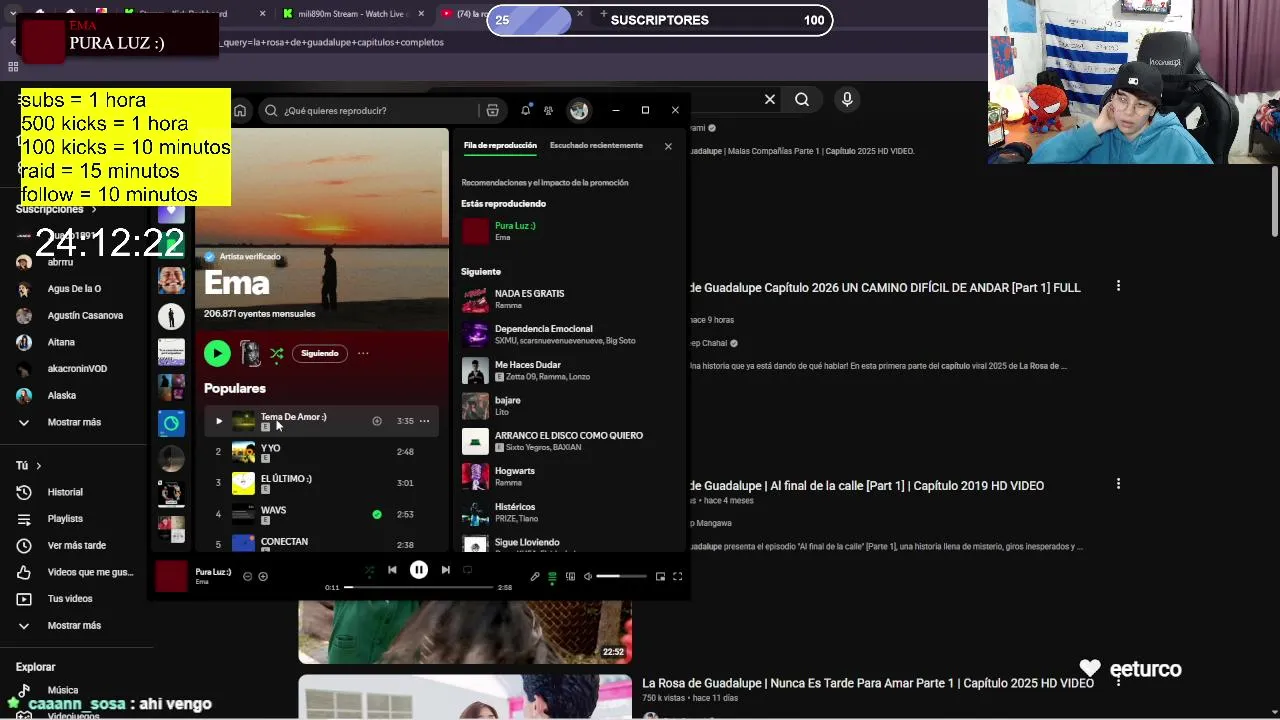Expand Suscripciones section in YouTube sidebar
The image size is (1280, 720).
[56, 209]
